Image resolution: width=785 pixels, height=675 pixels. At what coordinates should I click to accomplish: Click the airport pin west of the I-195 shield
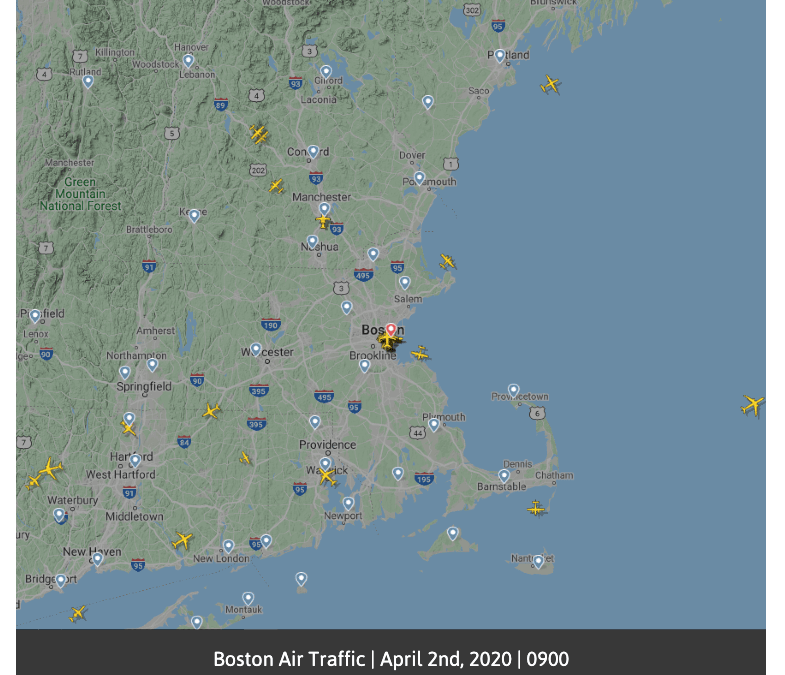tap(398, 473)
